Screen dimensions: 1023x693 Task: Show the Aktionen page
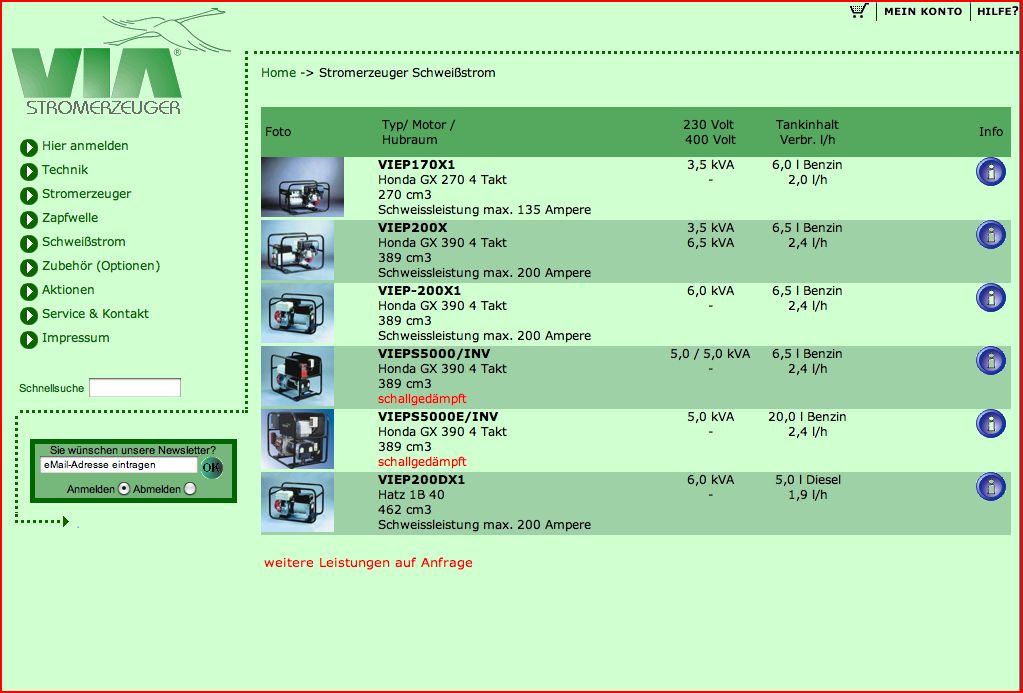(68, 290)
